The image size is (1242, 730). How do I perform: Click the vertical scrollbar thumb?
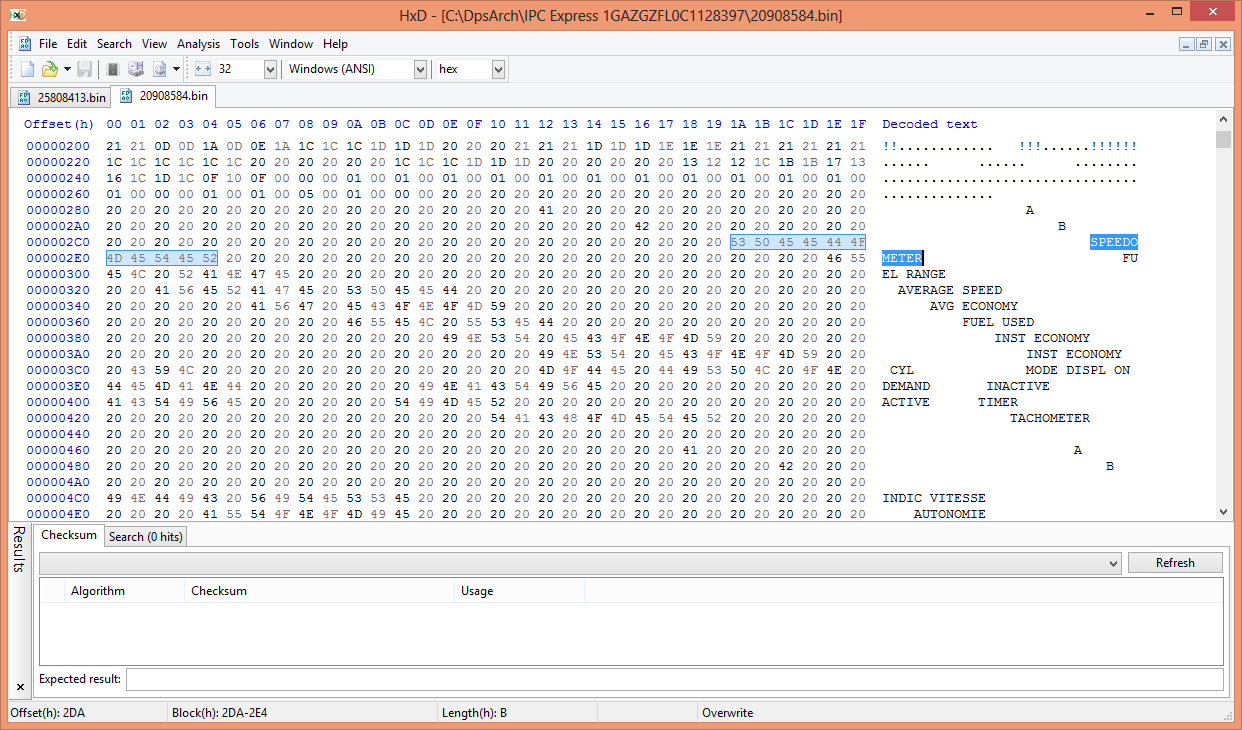pyautogui.click(x=1224, y=139)
